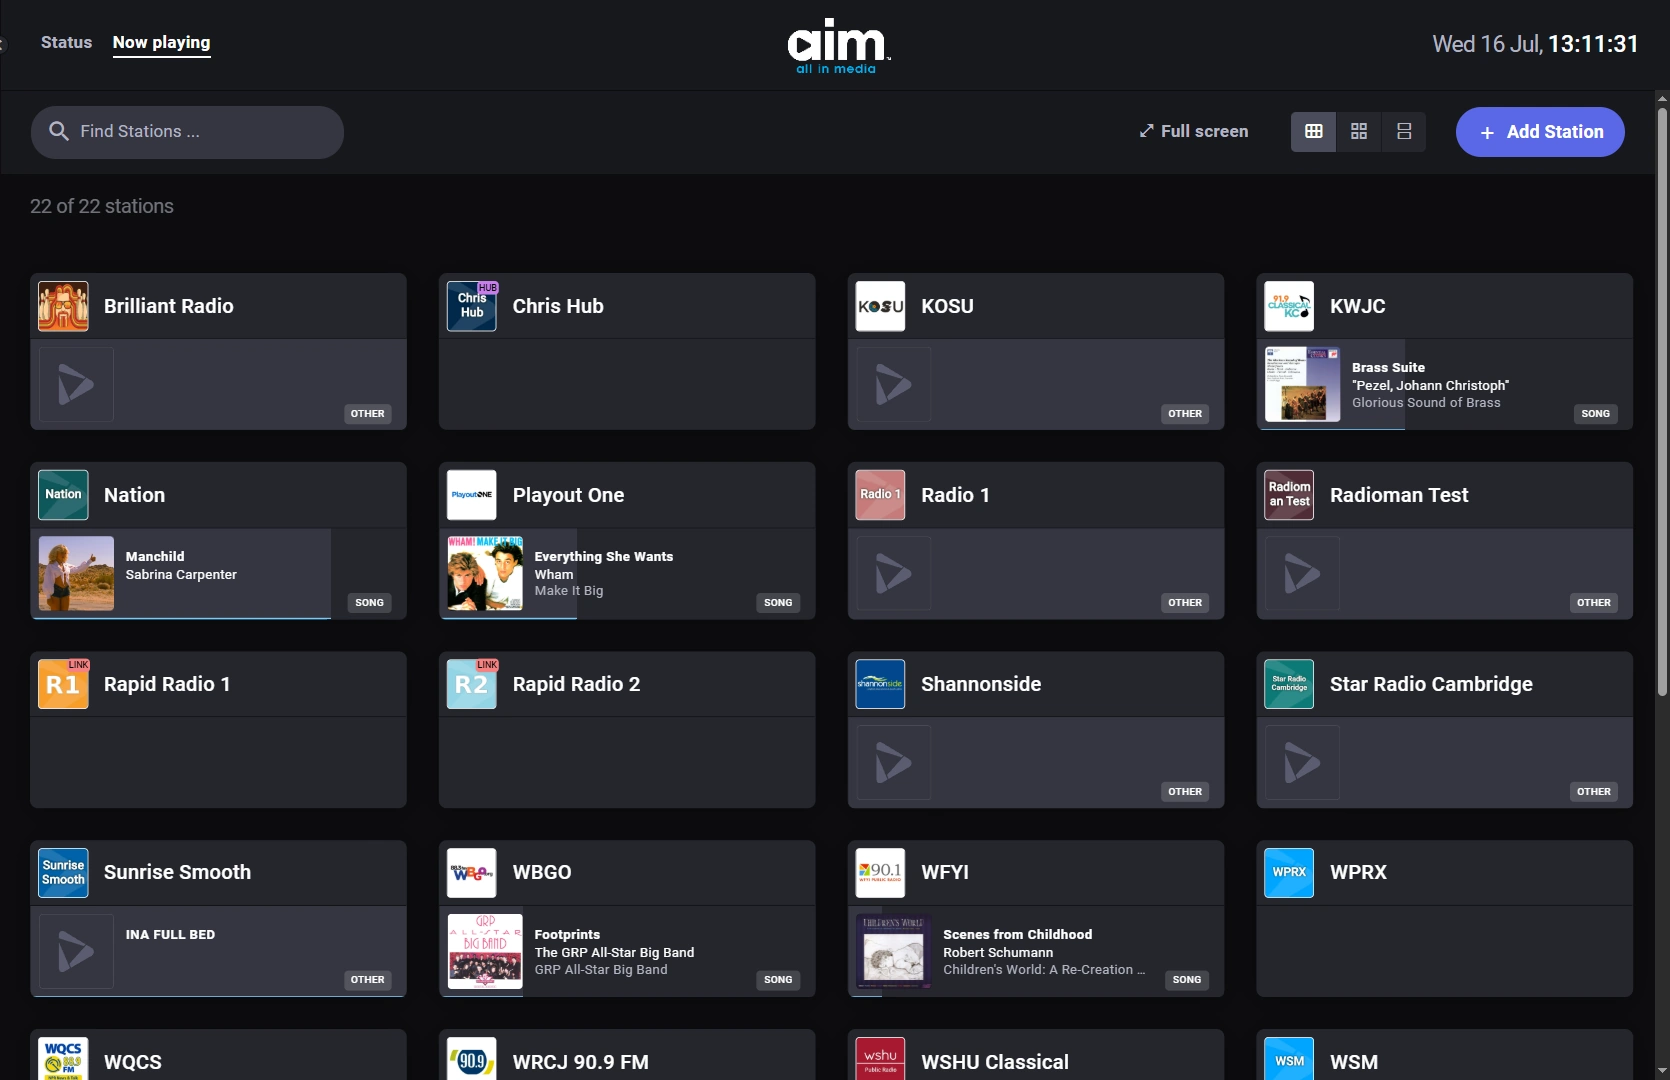The image size is (1670, 1080).
Task: Click the WSHU Classical station logo
Action: (x=881, y=1059)
